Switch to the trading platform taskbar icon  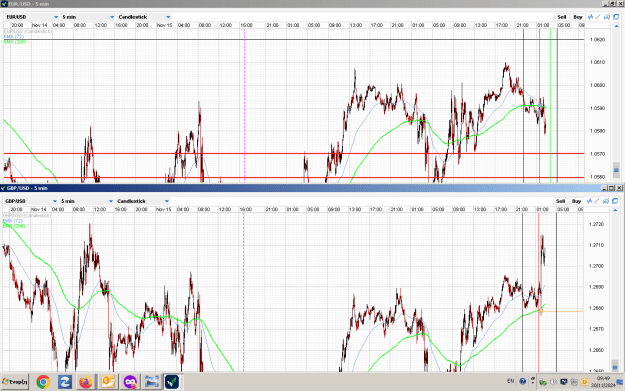point(172,382)
